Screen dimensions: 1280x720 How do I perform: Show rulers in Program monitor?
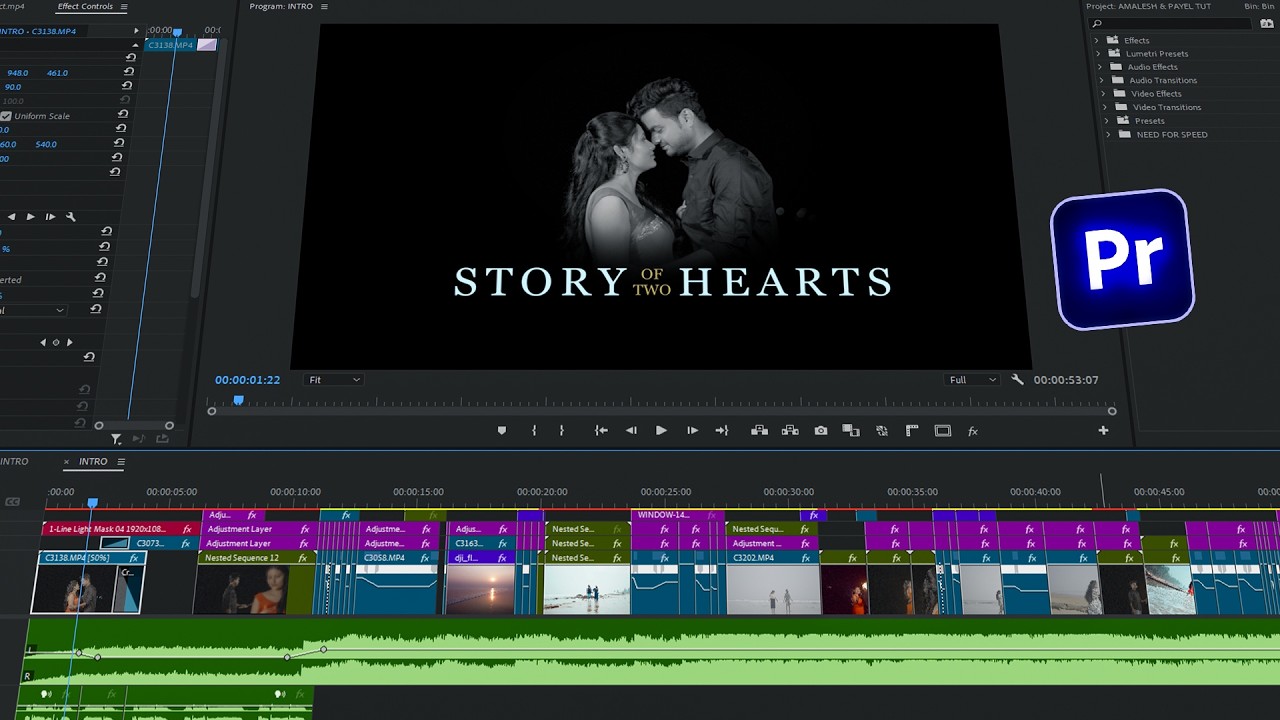pyautogui.click(x=912, y=430)
